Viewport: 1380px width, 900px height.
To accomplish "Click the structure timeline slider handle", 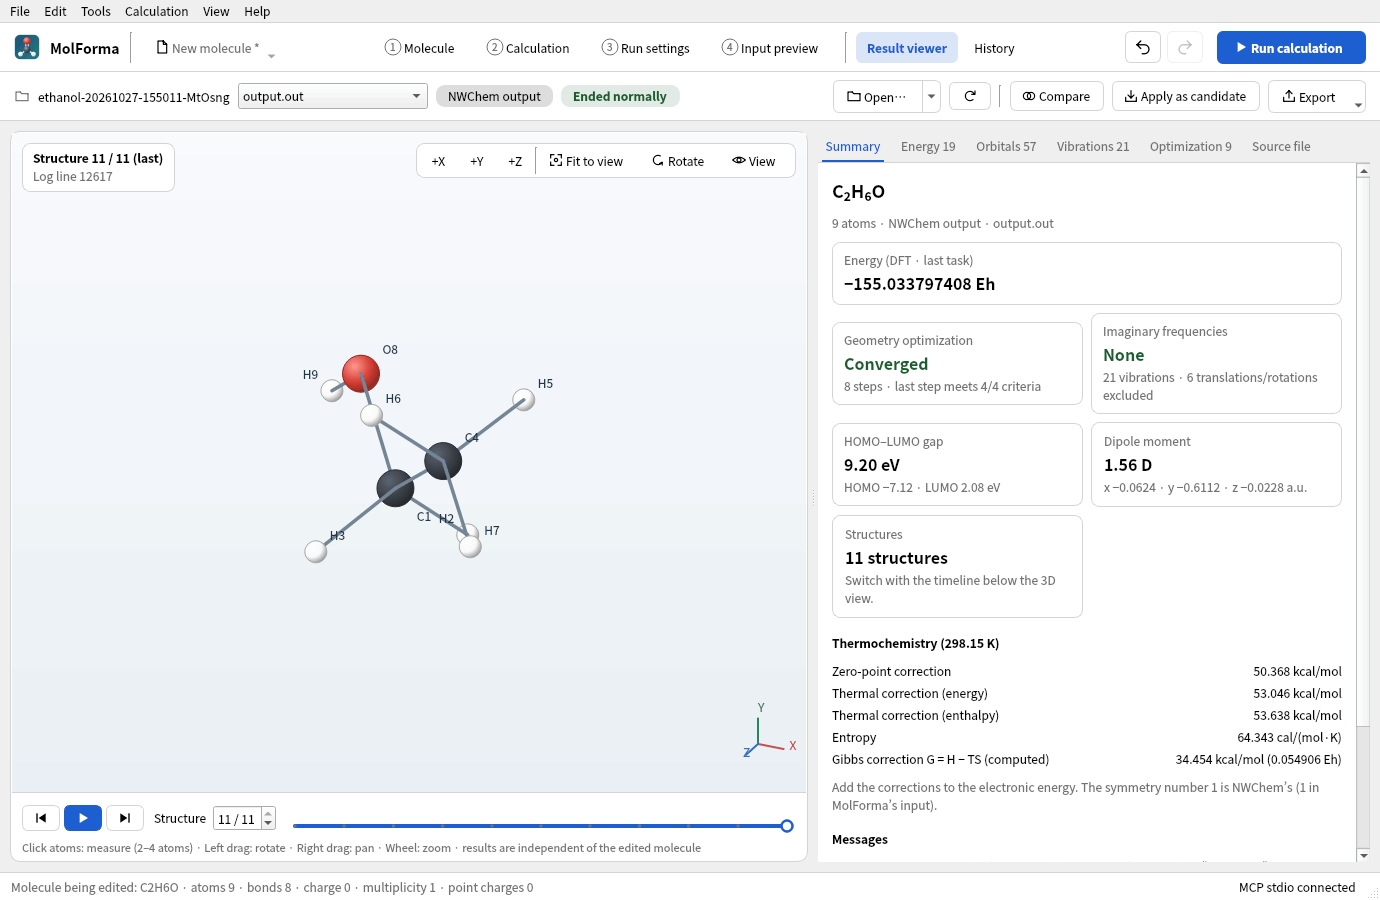I will point(787,826).
